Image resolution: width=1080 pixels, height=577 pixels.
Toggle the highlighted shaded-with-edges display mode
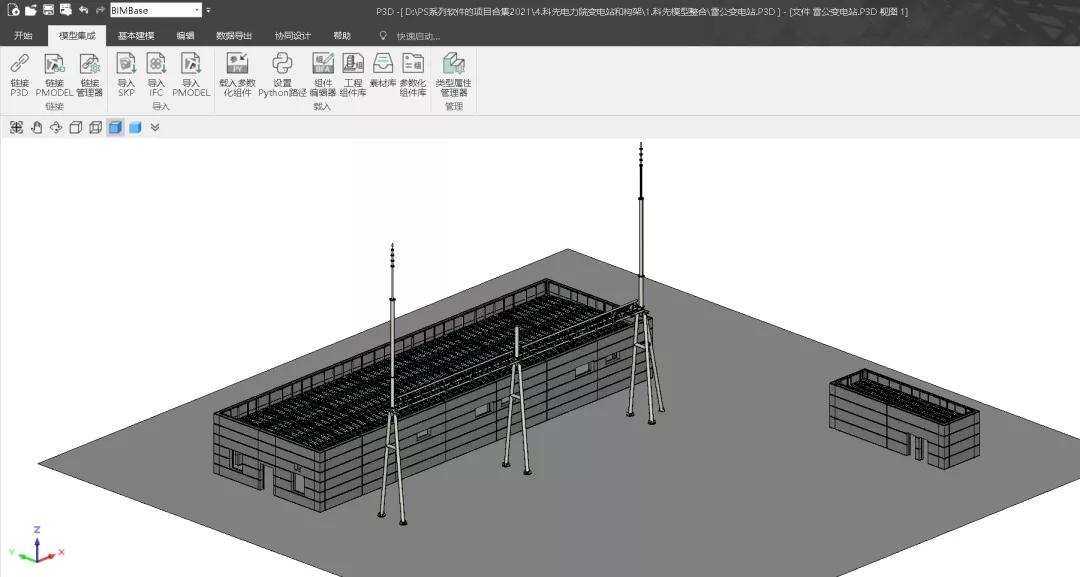(x=115, y=127)
